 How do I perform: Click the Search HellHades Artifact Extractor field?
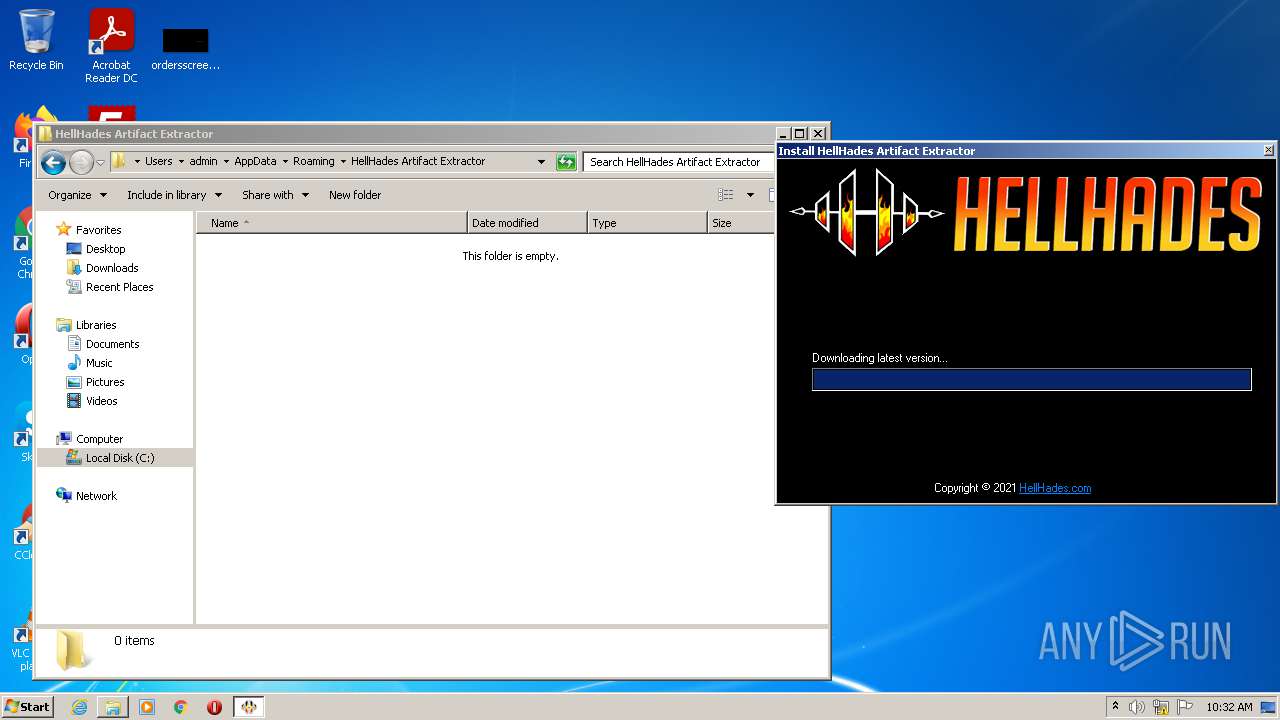coord(678,161)
